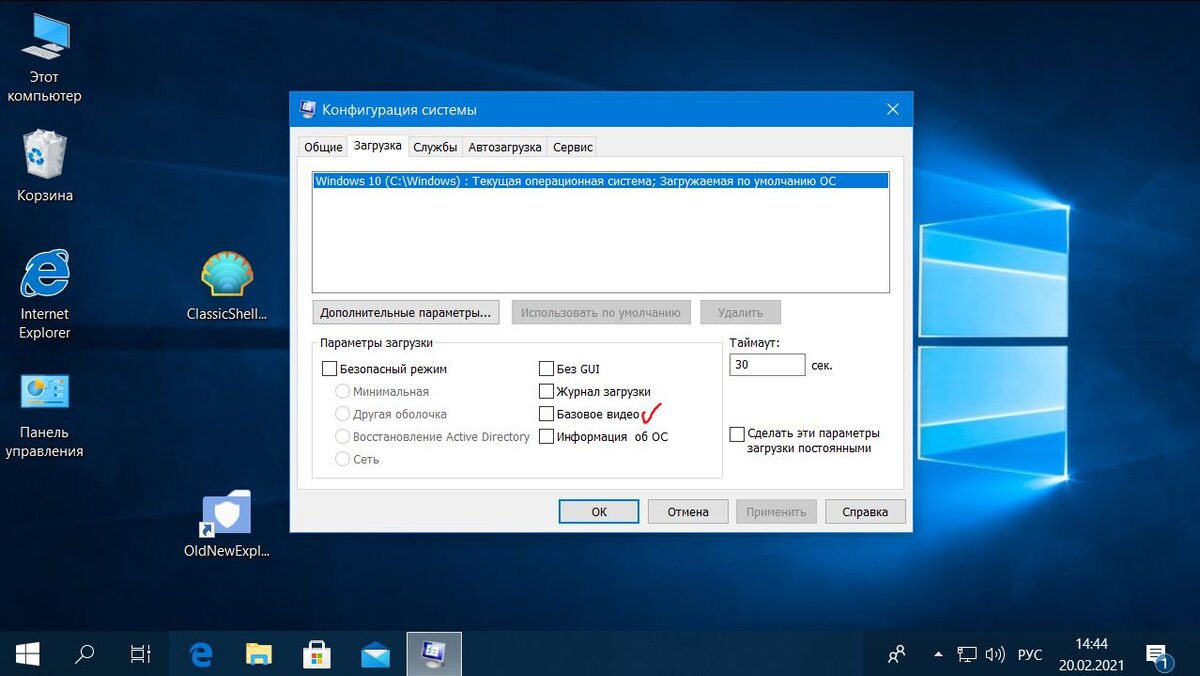Click the Удалить button
This screenshot has height=676, width=1200.
point(740,312)
